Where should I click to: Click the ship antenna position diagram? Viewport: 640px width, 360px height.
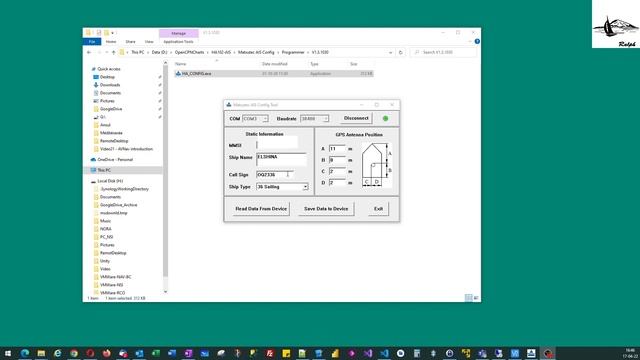(x=376, y=165)
